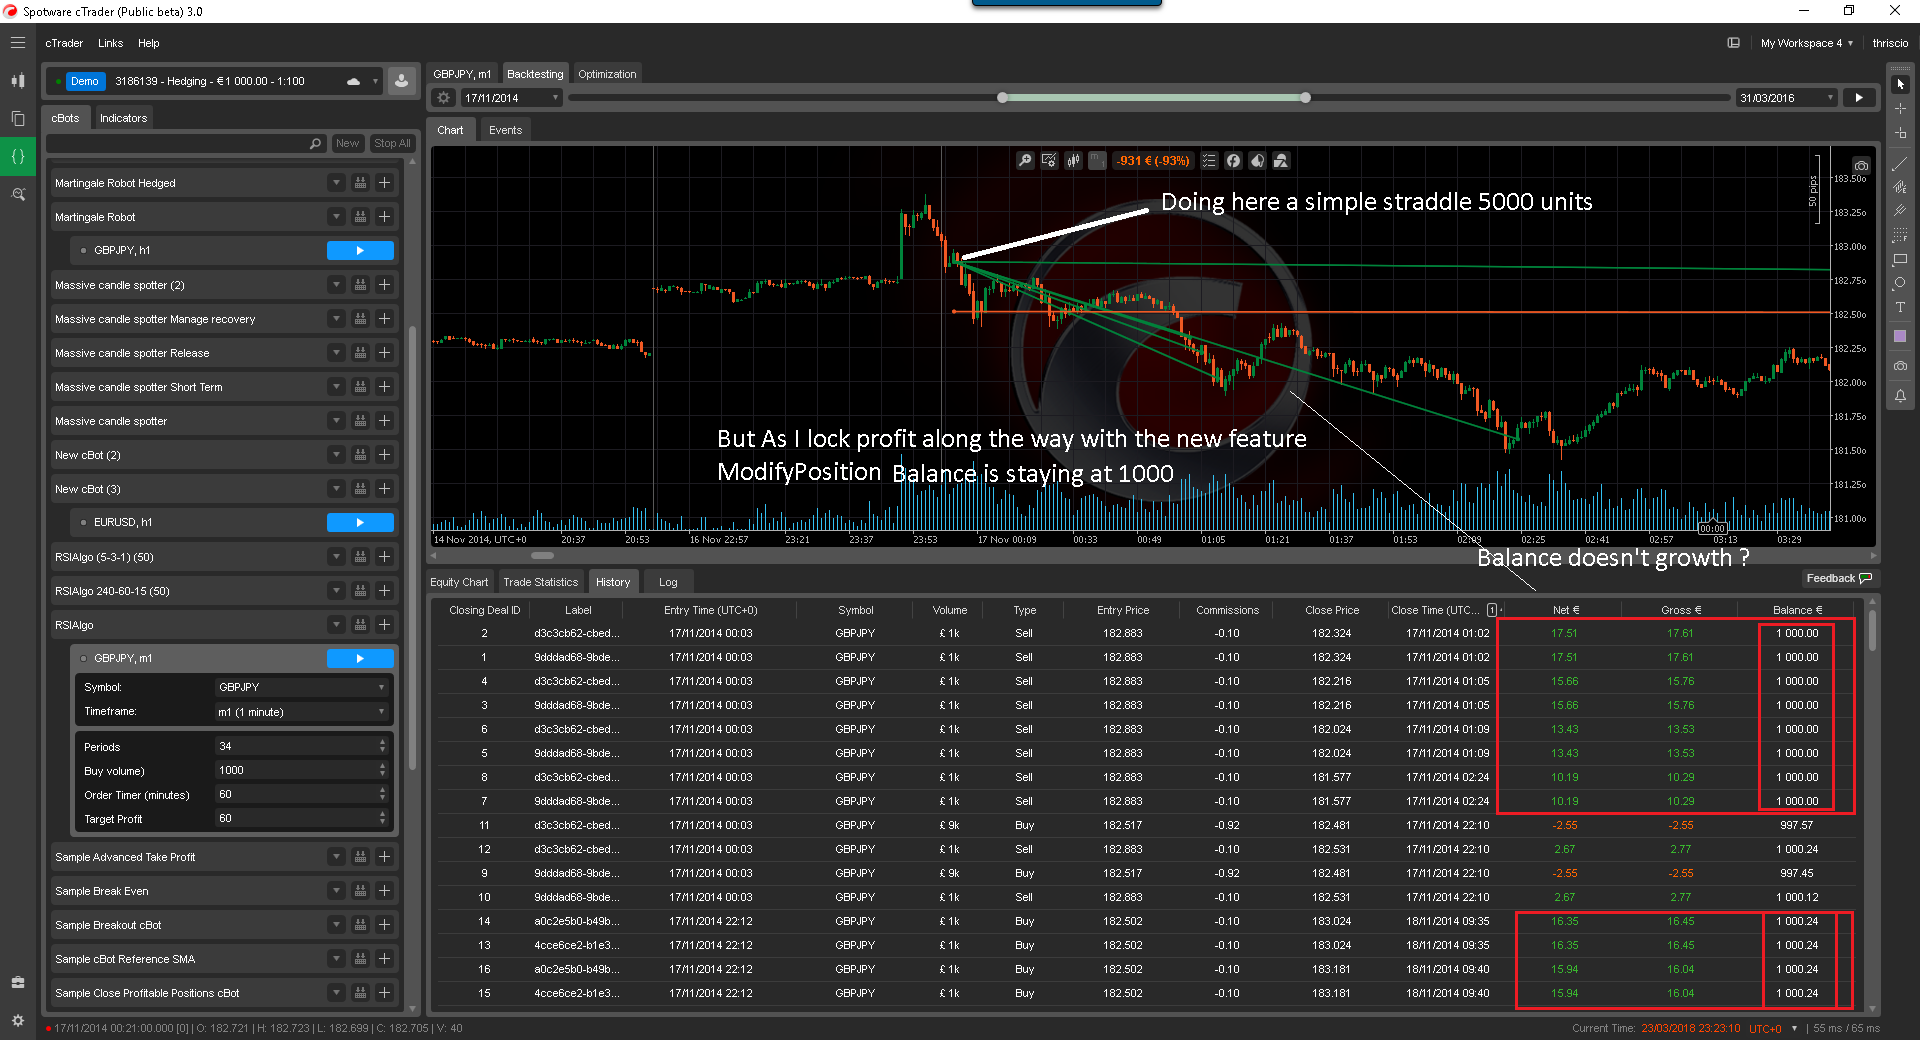Open the backtest start date 17/11/2014 dropdown
The width and height of the screenshot is (1922, 1042).
coord(512,98)
